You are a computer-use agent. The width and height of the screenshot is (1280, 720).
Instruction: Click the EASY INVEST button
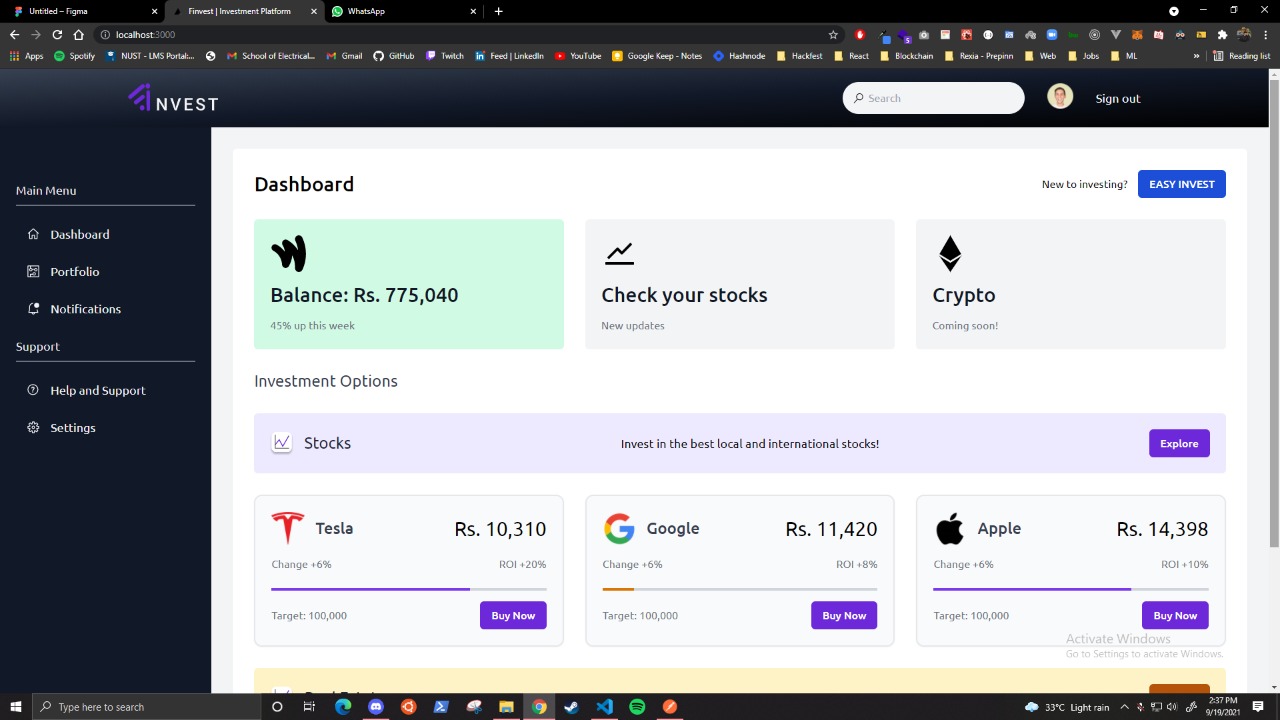[1182, 184]
